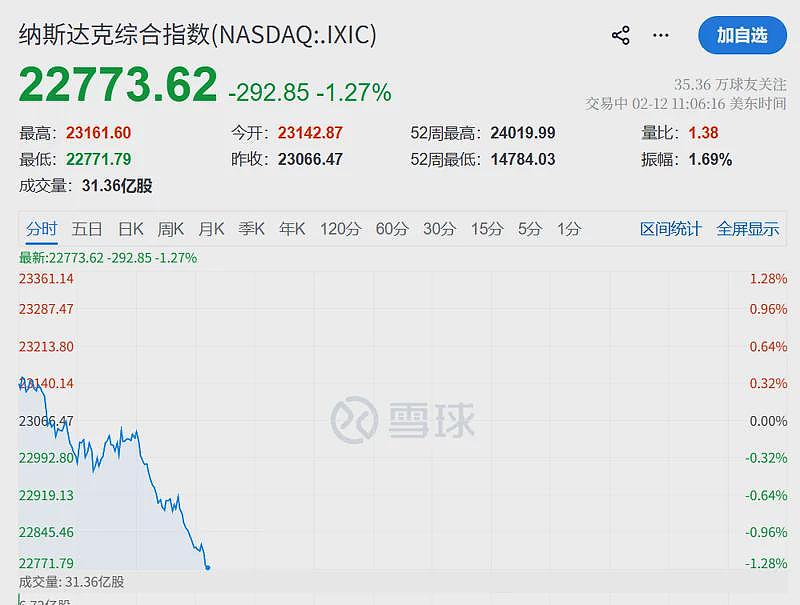Viewport: 800px width, 605px height.
Task: Click the 最新:22773.62 chart header line
Action: tap(108, 258)
